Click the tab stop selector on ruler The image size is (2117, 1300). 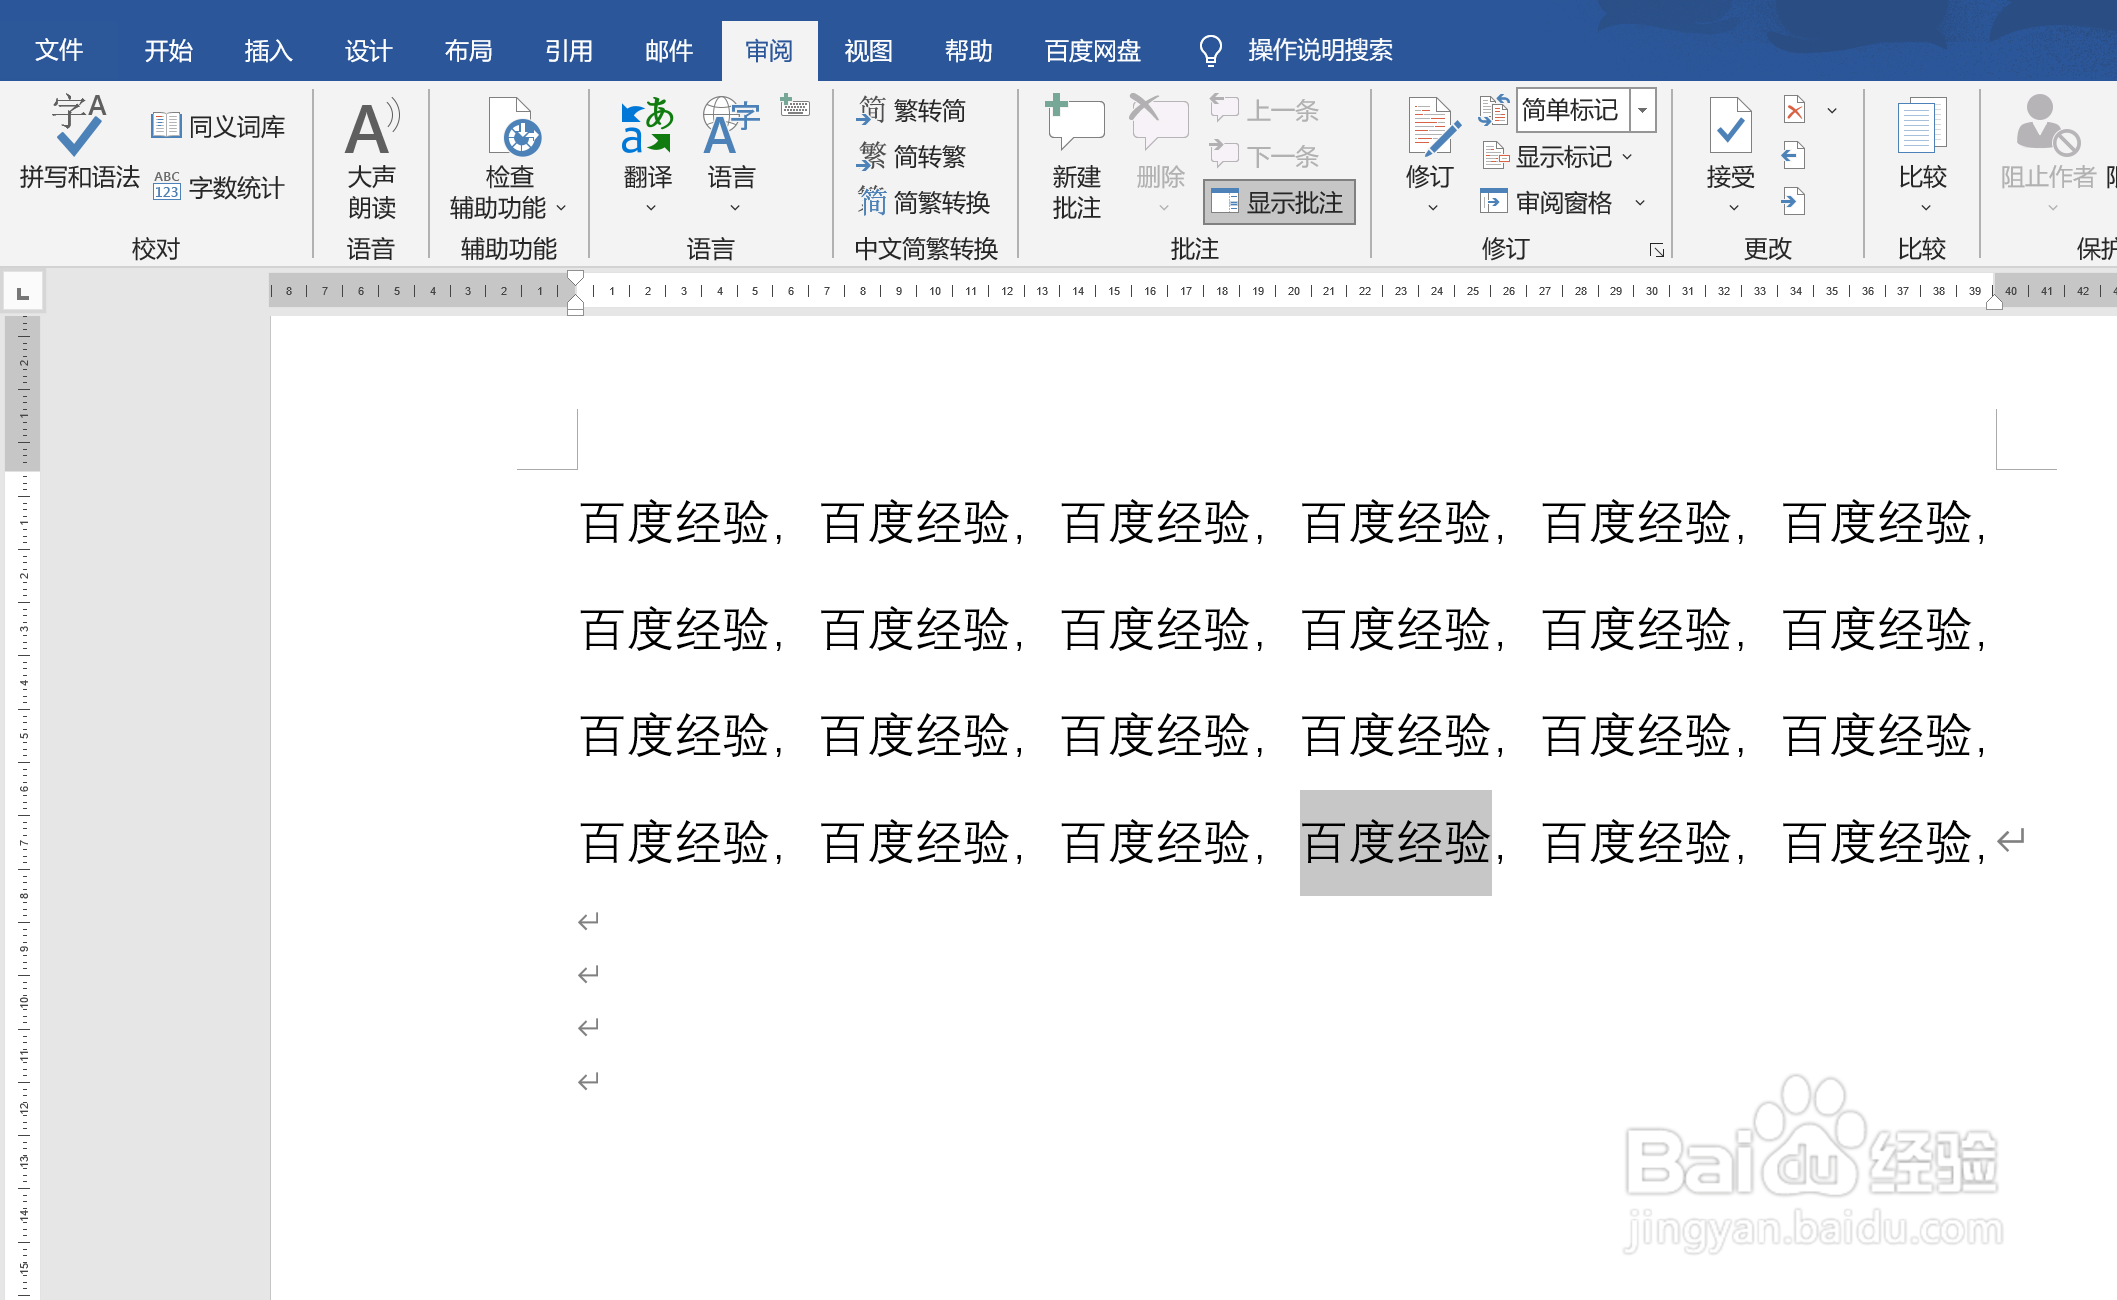(x=22, y=292)
